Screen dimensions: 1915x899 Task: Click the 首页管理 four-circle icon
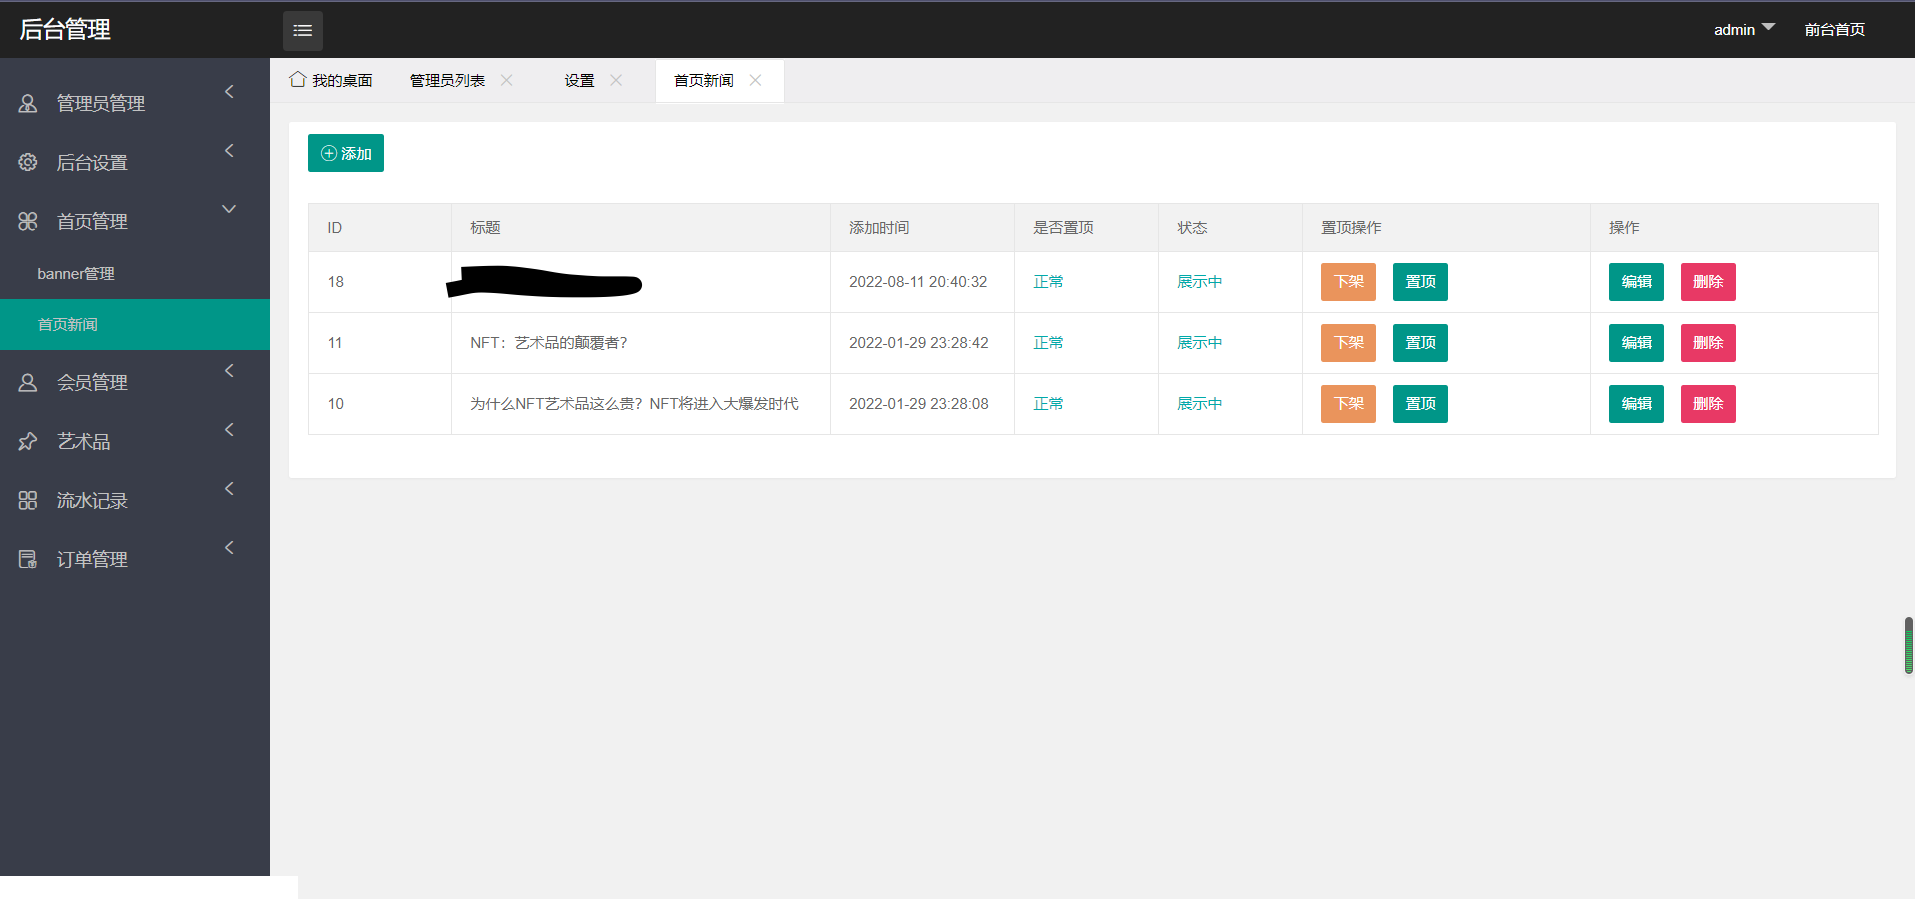click(x=28, y=221)
